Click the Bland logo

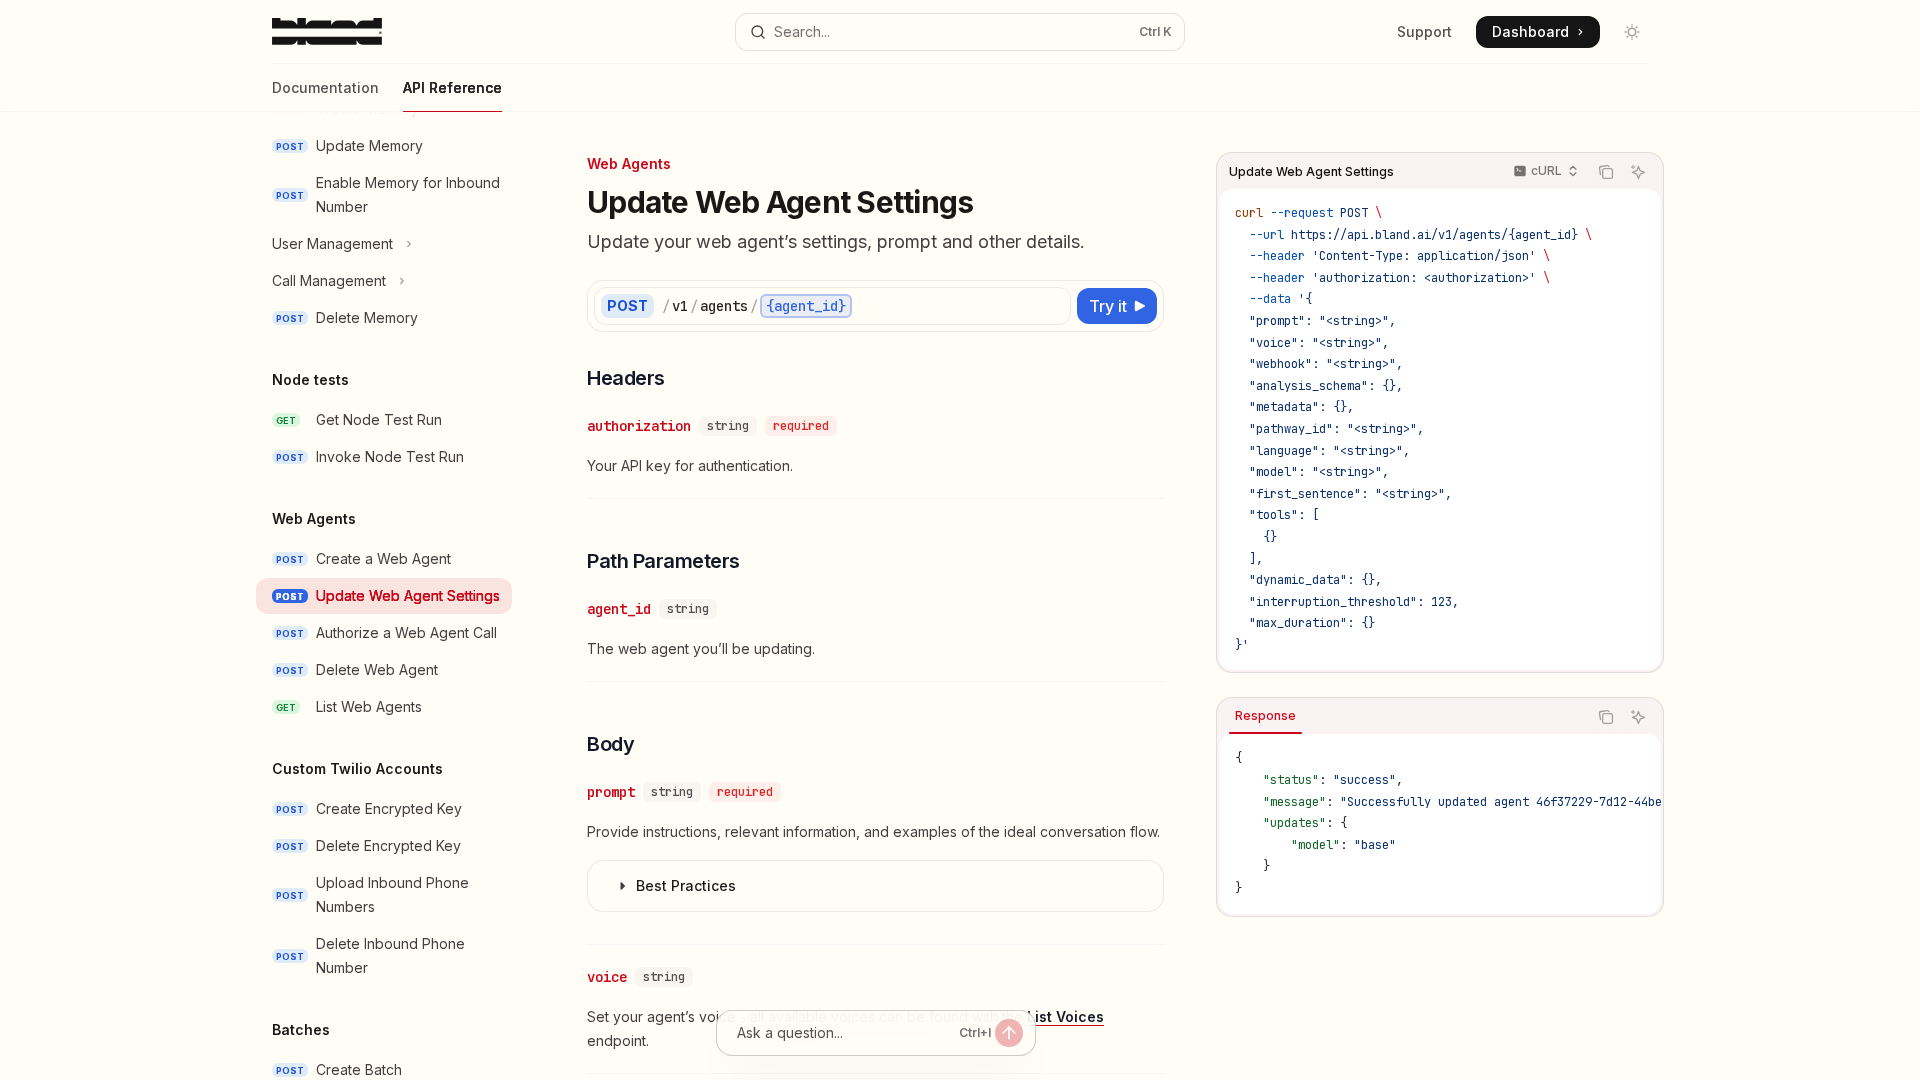tap(326, 32)
